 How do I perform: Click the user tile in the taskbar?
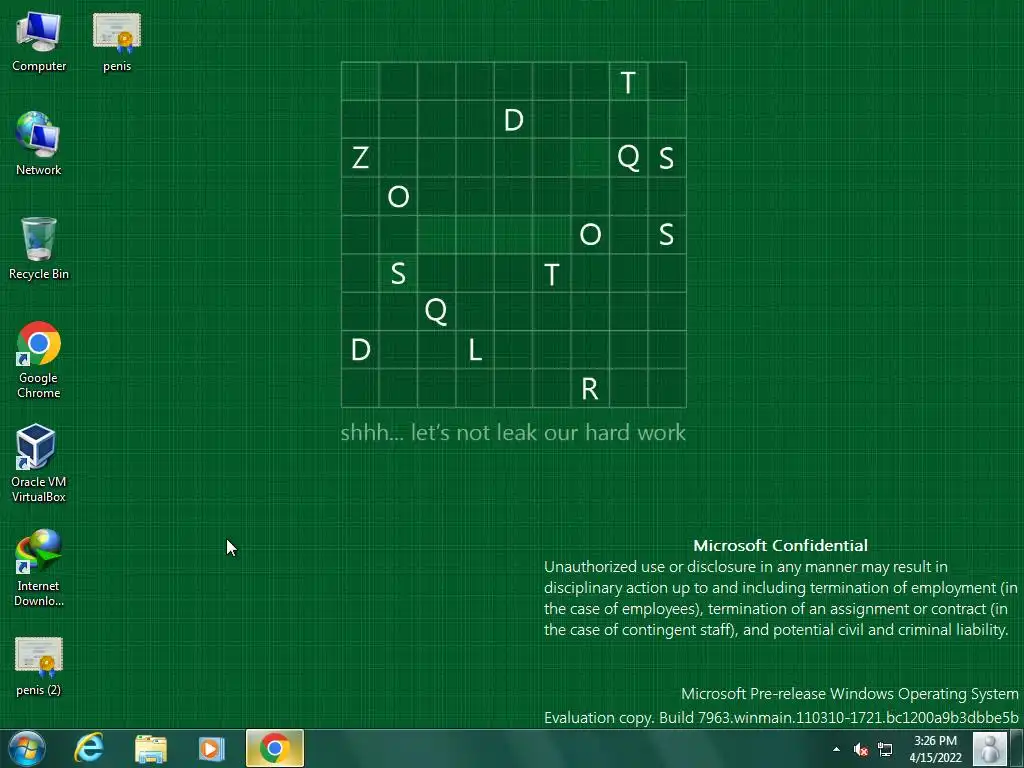pyautogui.click(x=990, y=748)
